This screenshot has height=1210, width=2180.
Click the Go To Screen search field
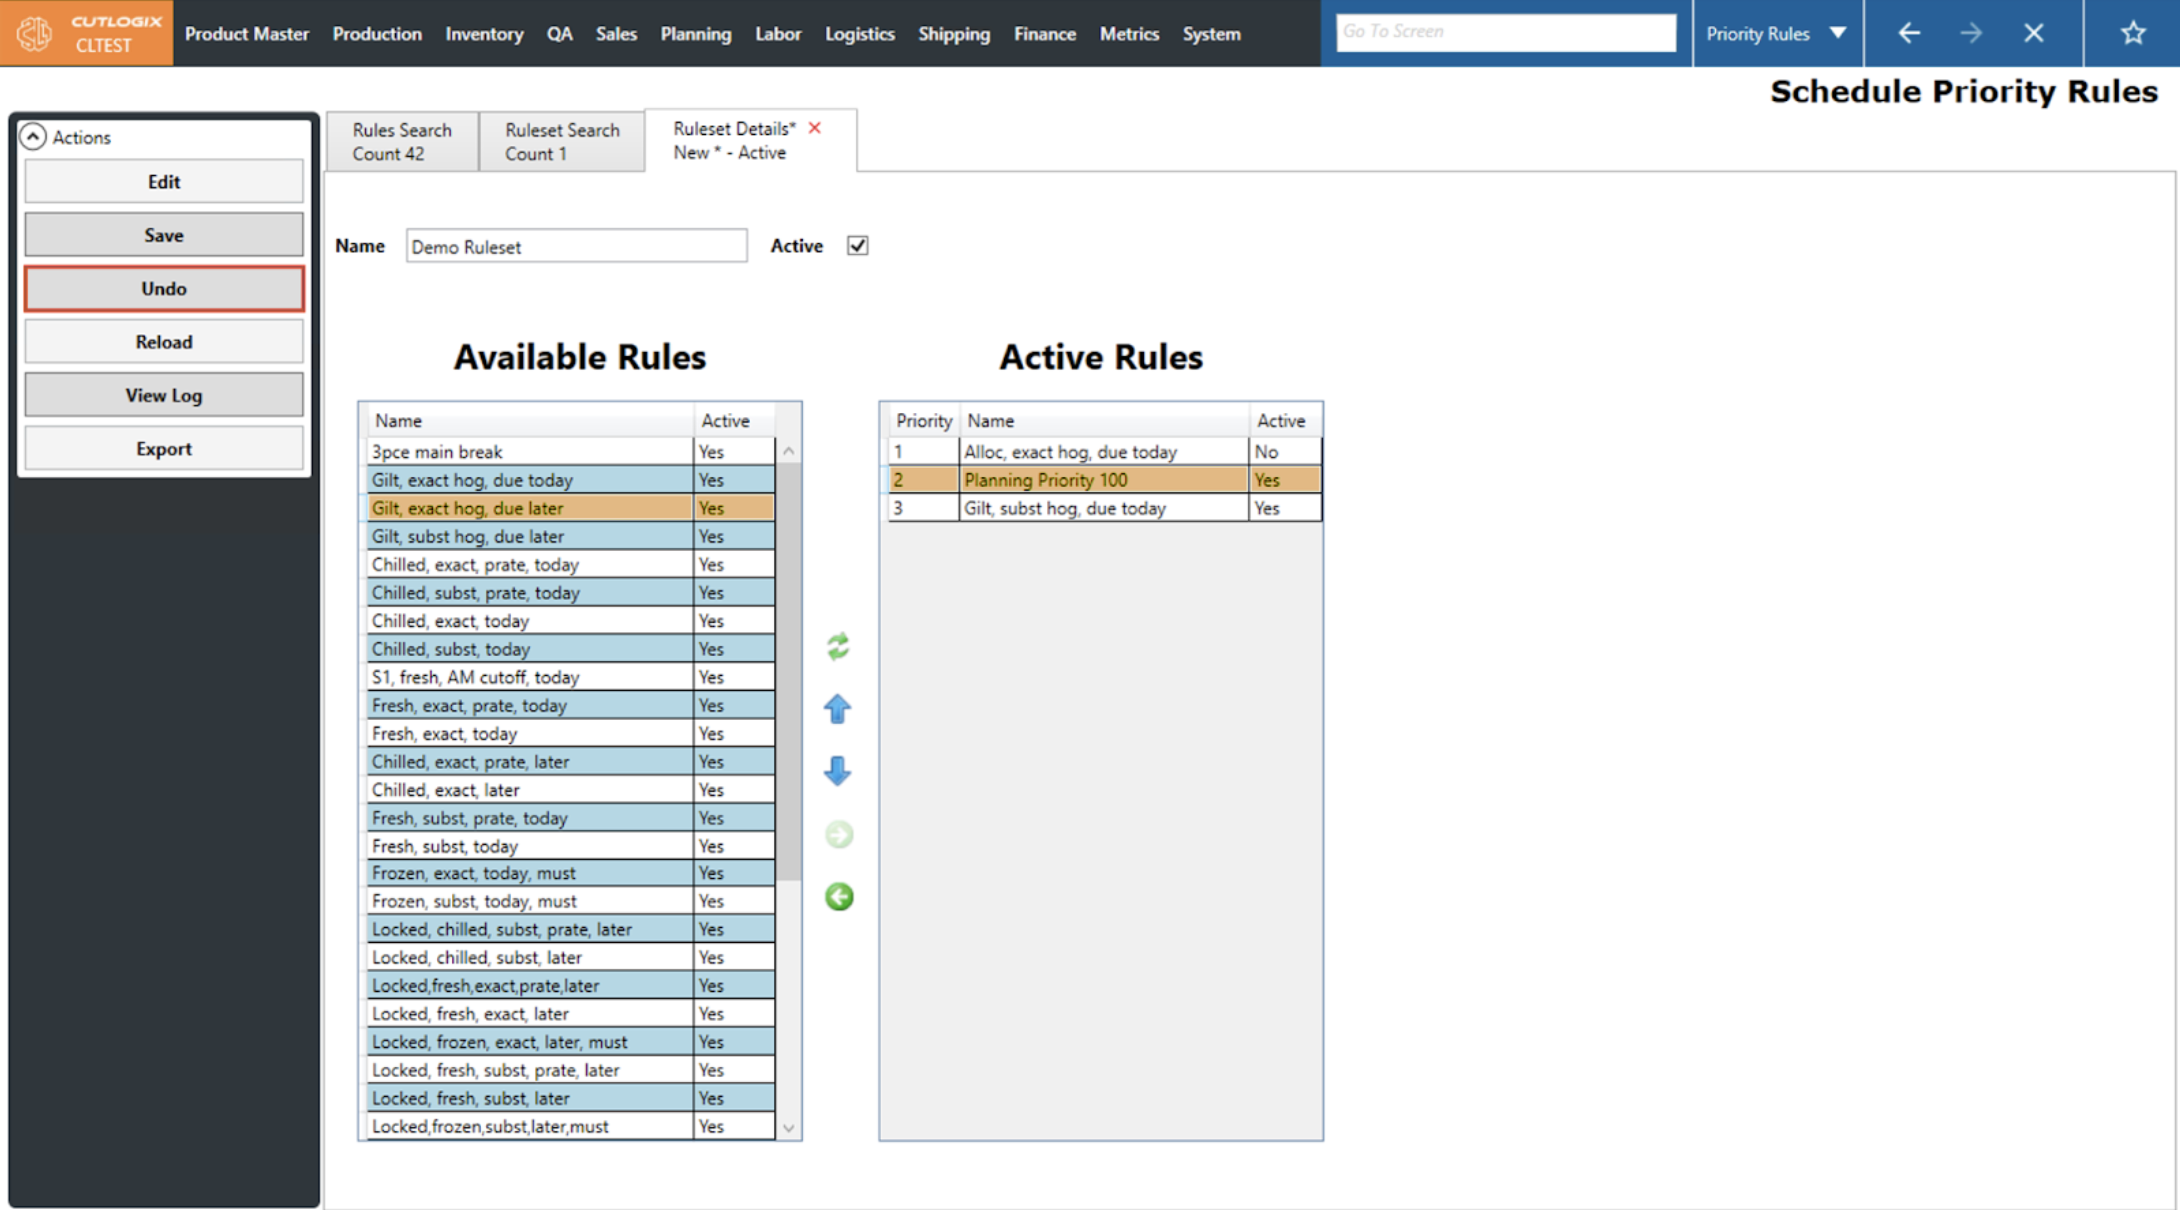coord(1505,32)
